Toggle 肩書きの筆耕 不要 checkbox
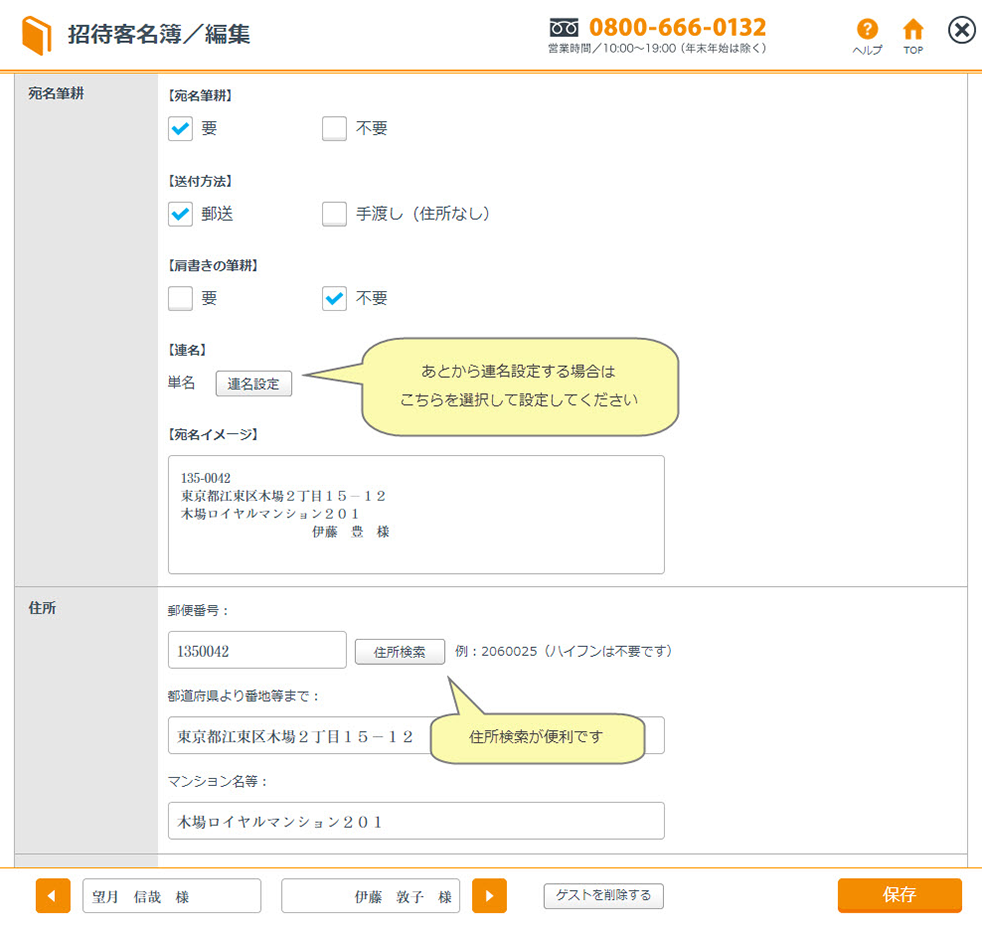Image resolution: width=982 pixels, height=928 pixels. point(334,299)
